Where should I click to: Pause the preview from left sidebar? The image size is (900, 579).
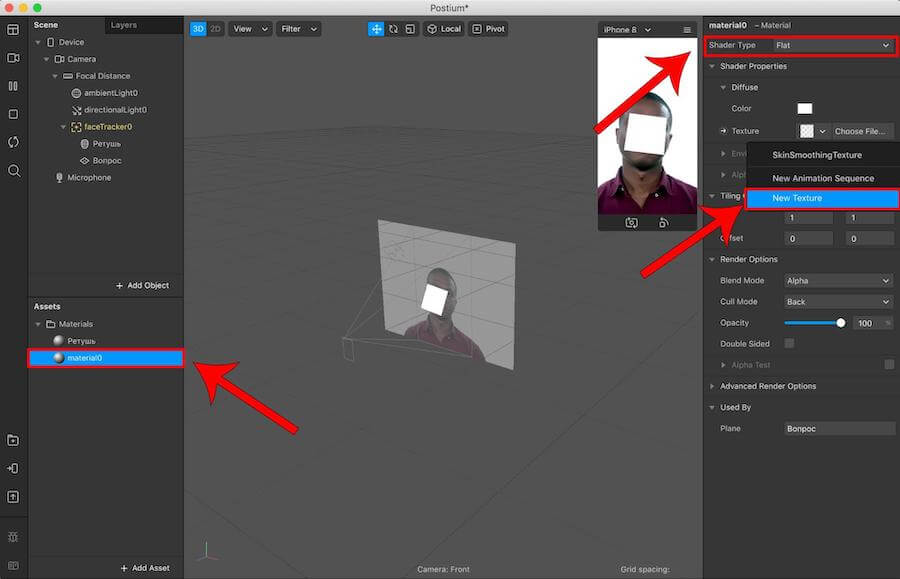[13, 86]
